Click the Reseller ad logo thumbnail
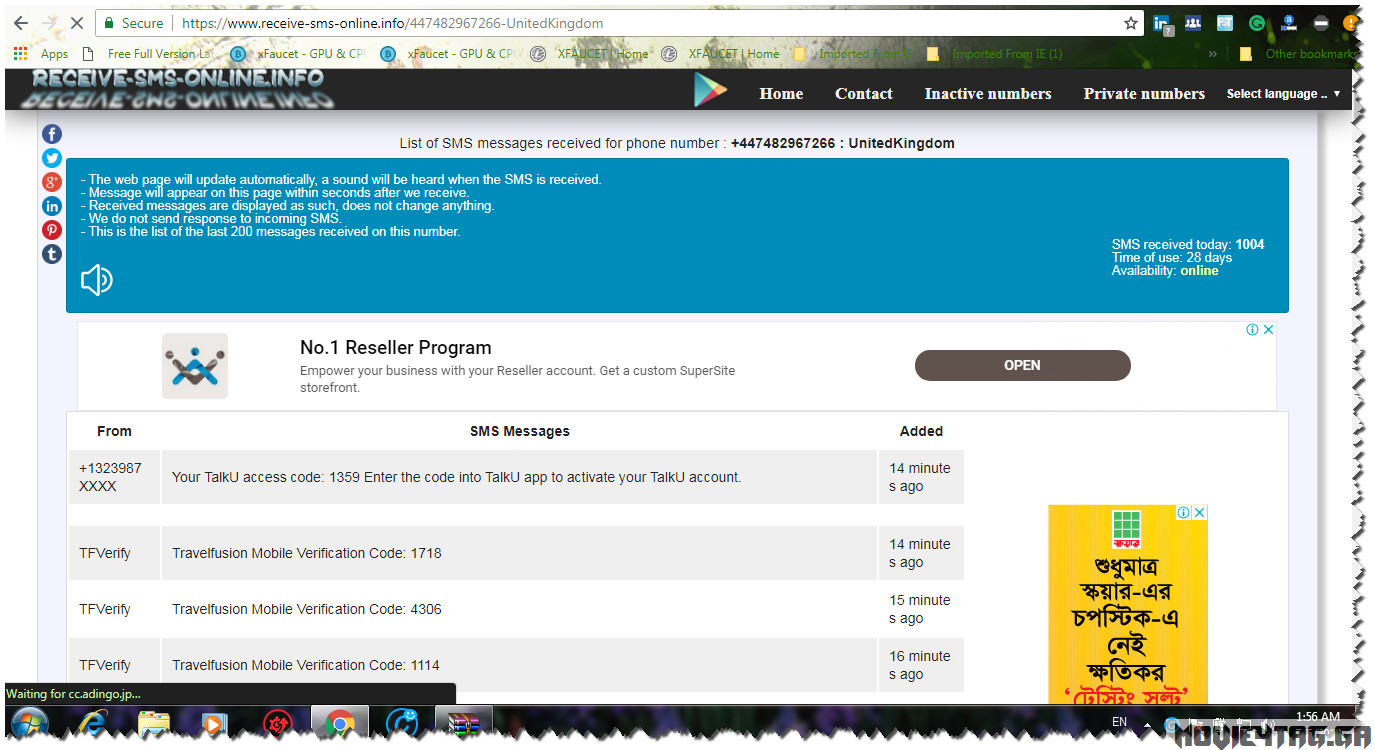1375x750 pixels. (195, 366)
